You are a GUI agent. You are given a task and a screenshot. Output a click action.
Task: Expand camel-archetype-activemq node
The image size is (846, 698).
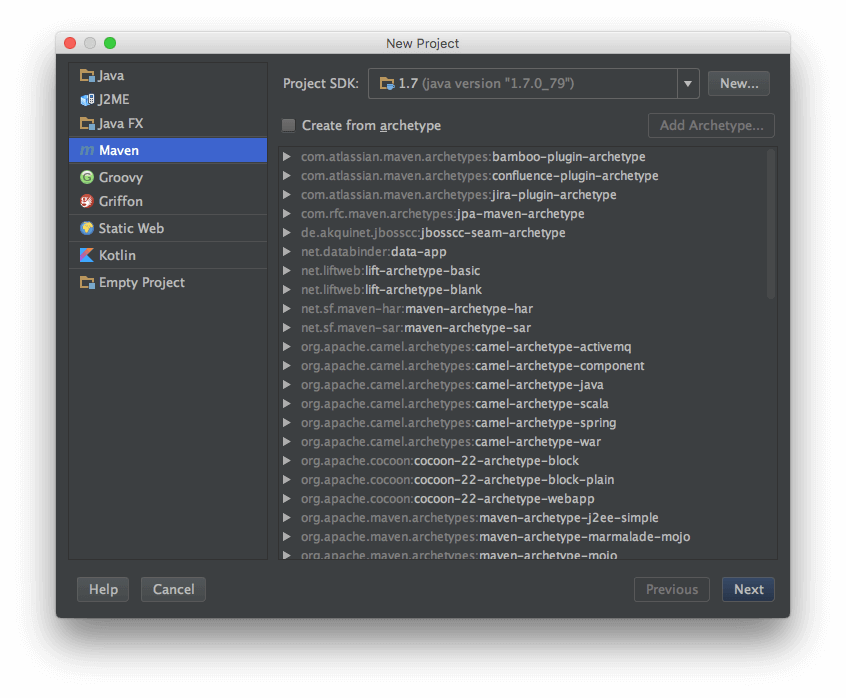tap(287, 346)
